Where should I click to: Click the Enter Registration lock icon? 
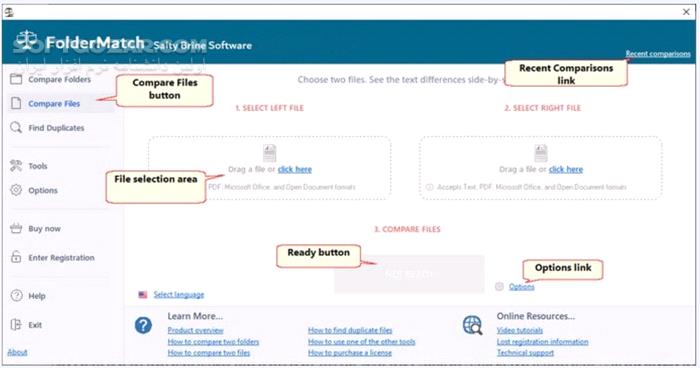[x=16, y=257]
